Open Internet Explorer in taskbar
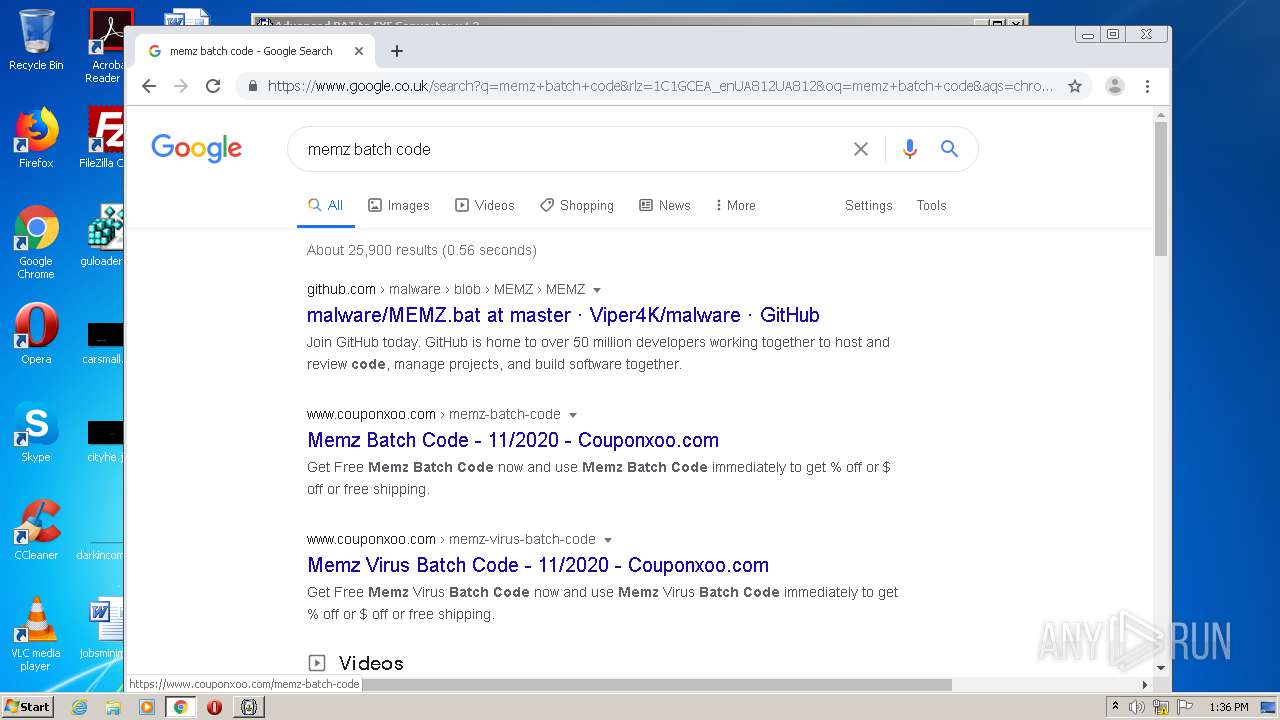This screenshot has height=720, width=1280. (x=79, y=707)
